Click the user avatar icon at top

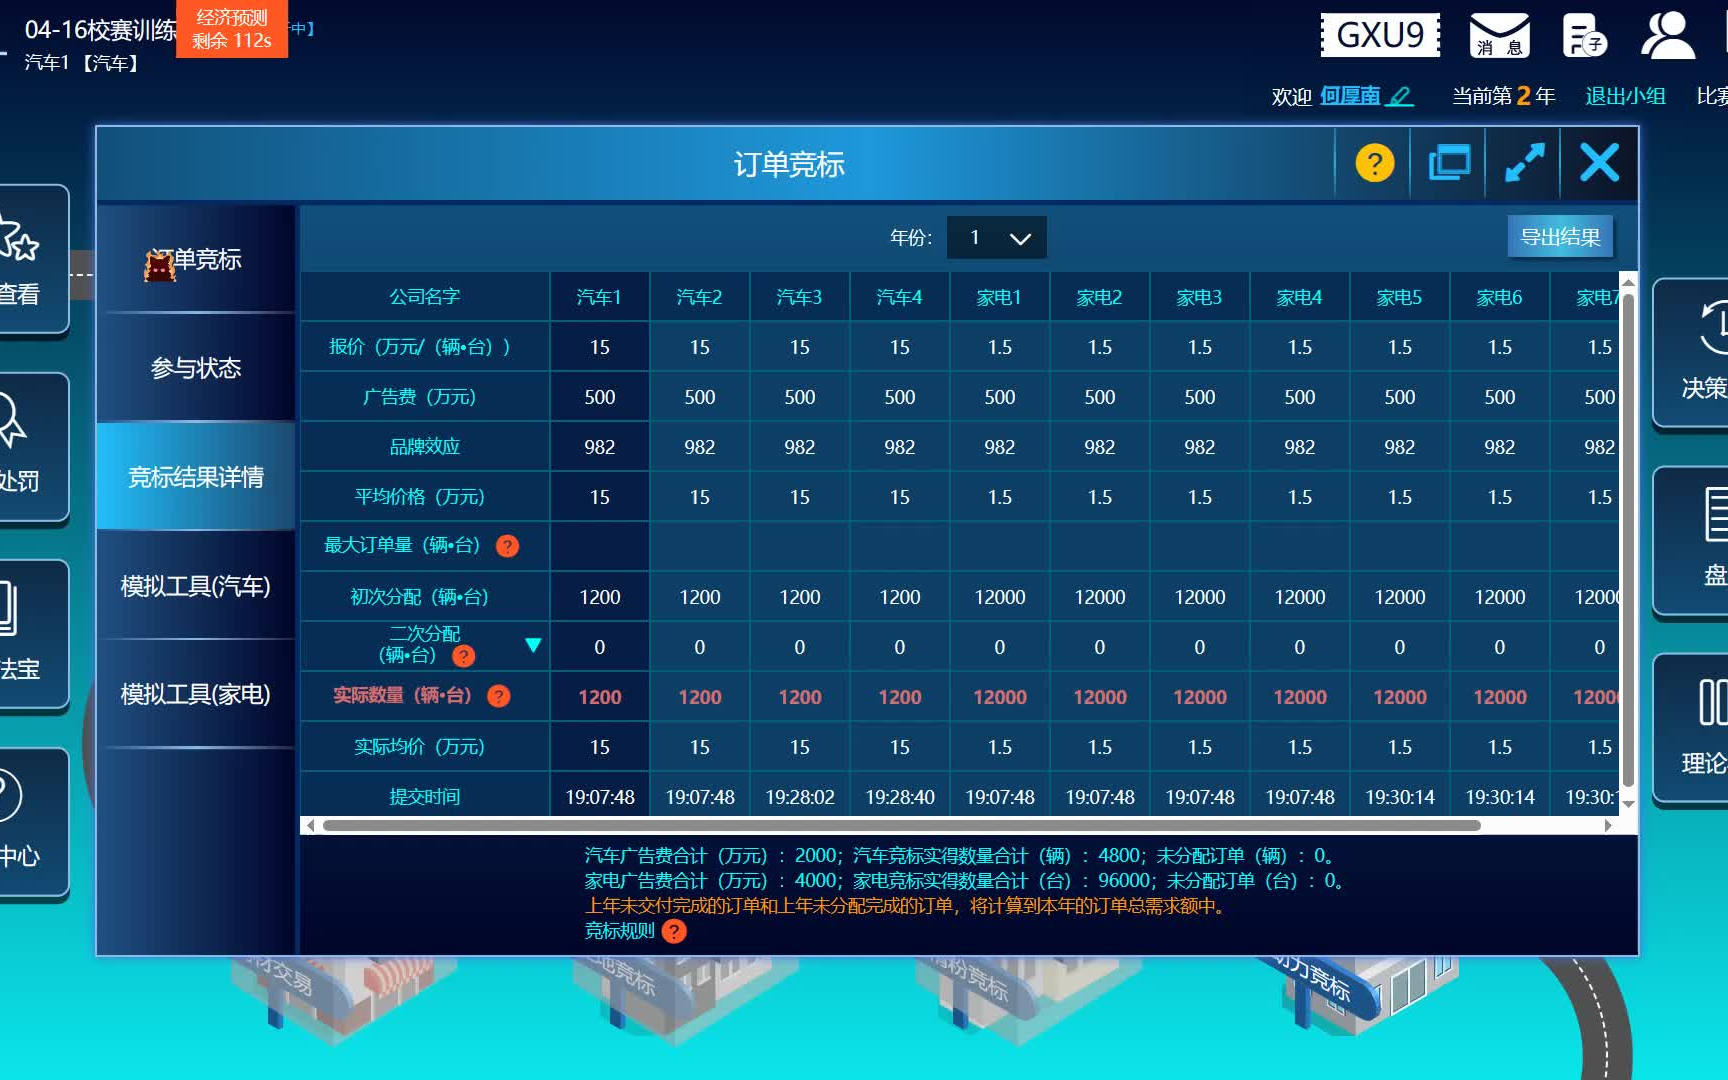click(1667, 35)
